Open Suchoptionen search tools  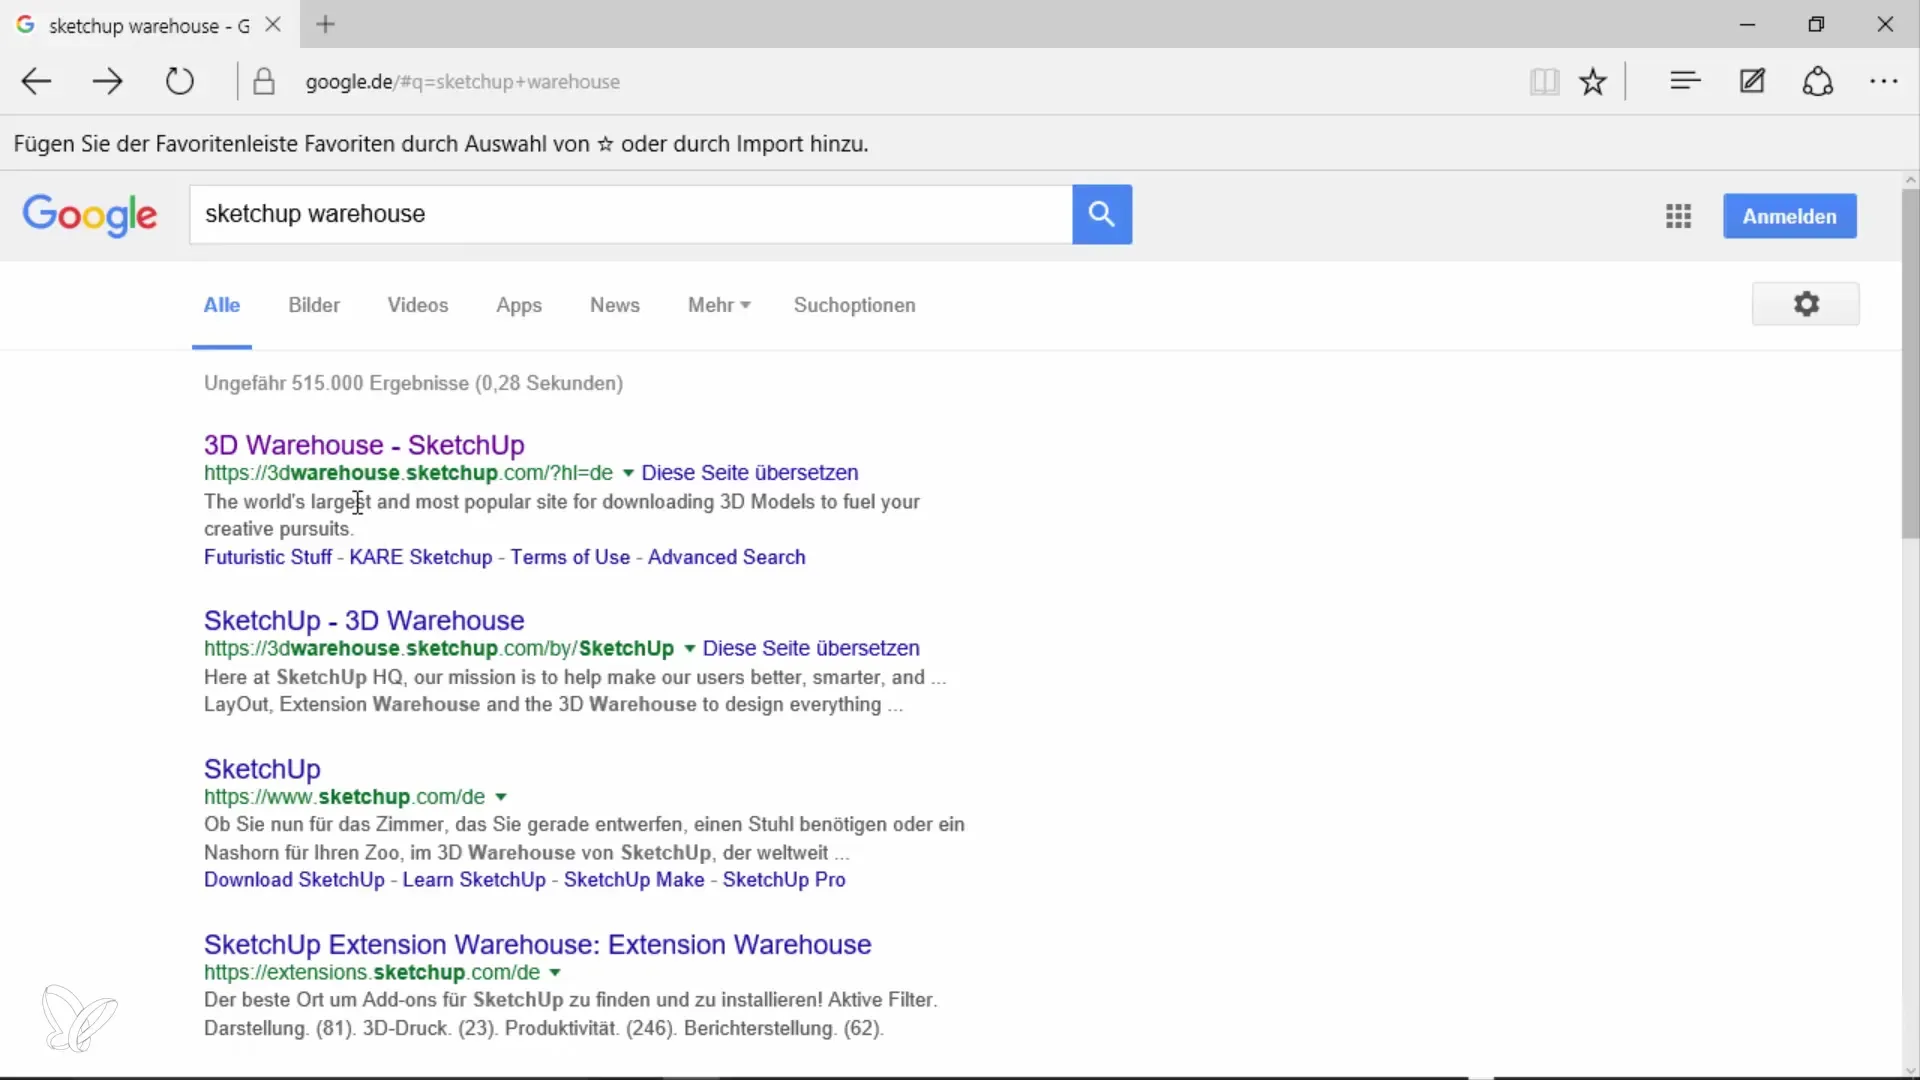[x=855, y=305]
